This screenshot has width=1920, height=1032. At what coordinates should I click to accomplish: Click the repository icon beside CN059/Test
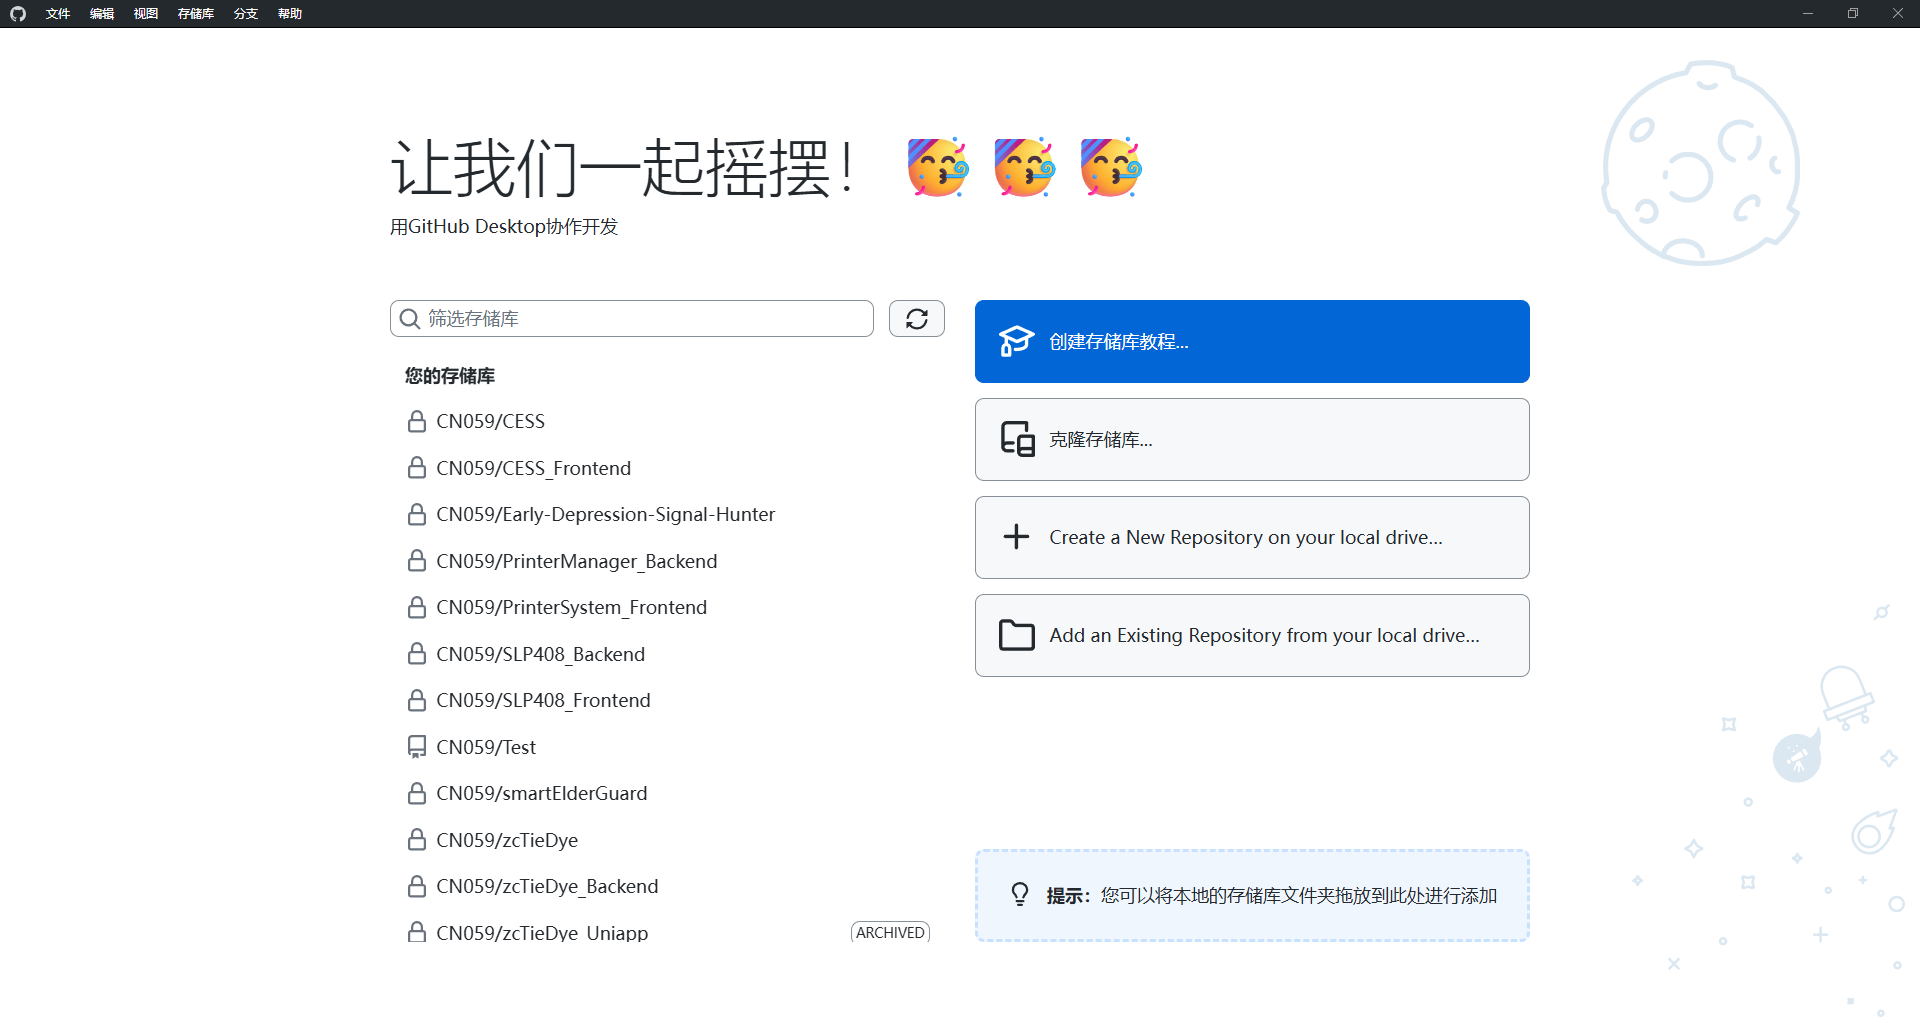tap(417, 747)
